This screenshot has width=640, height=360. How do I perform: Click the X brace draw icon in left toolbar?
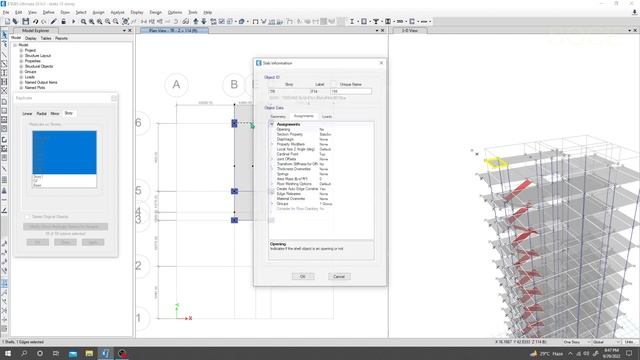click(4, 91)
